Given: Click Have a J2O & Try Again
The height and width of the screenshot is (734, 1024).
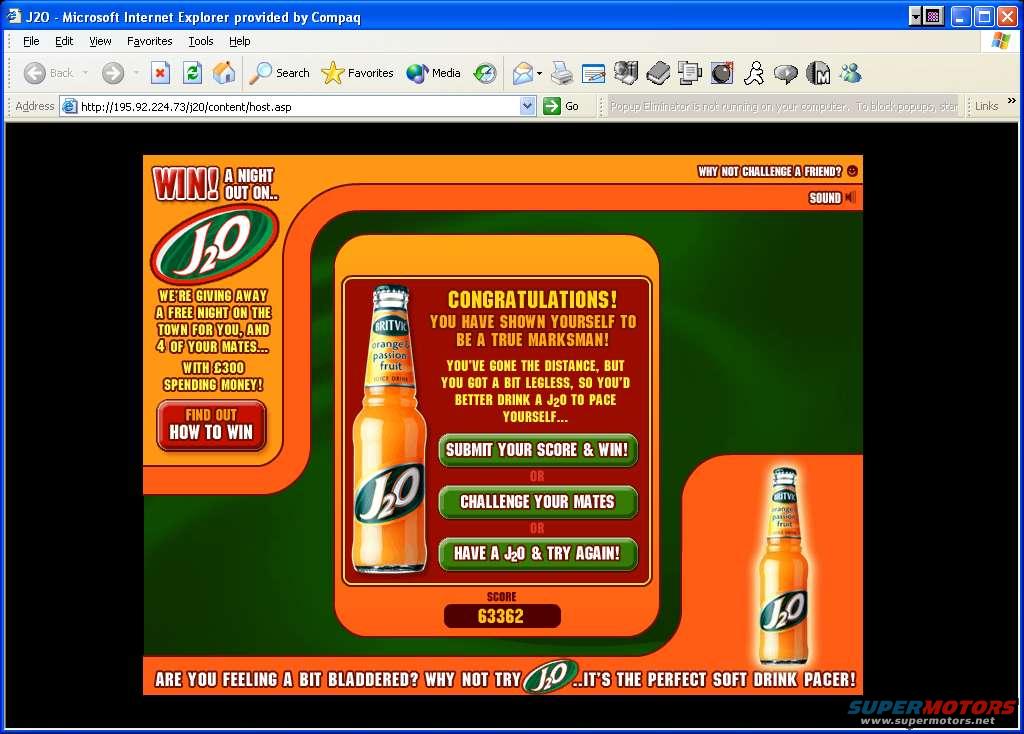Looking at the screenshot, I should (537, 553).
